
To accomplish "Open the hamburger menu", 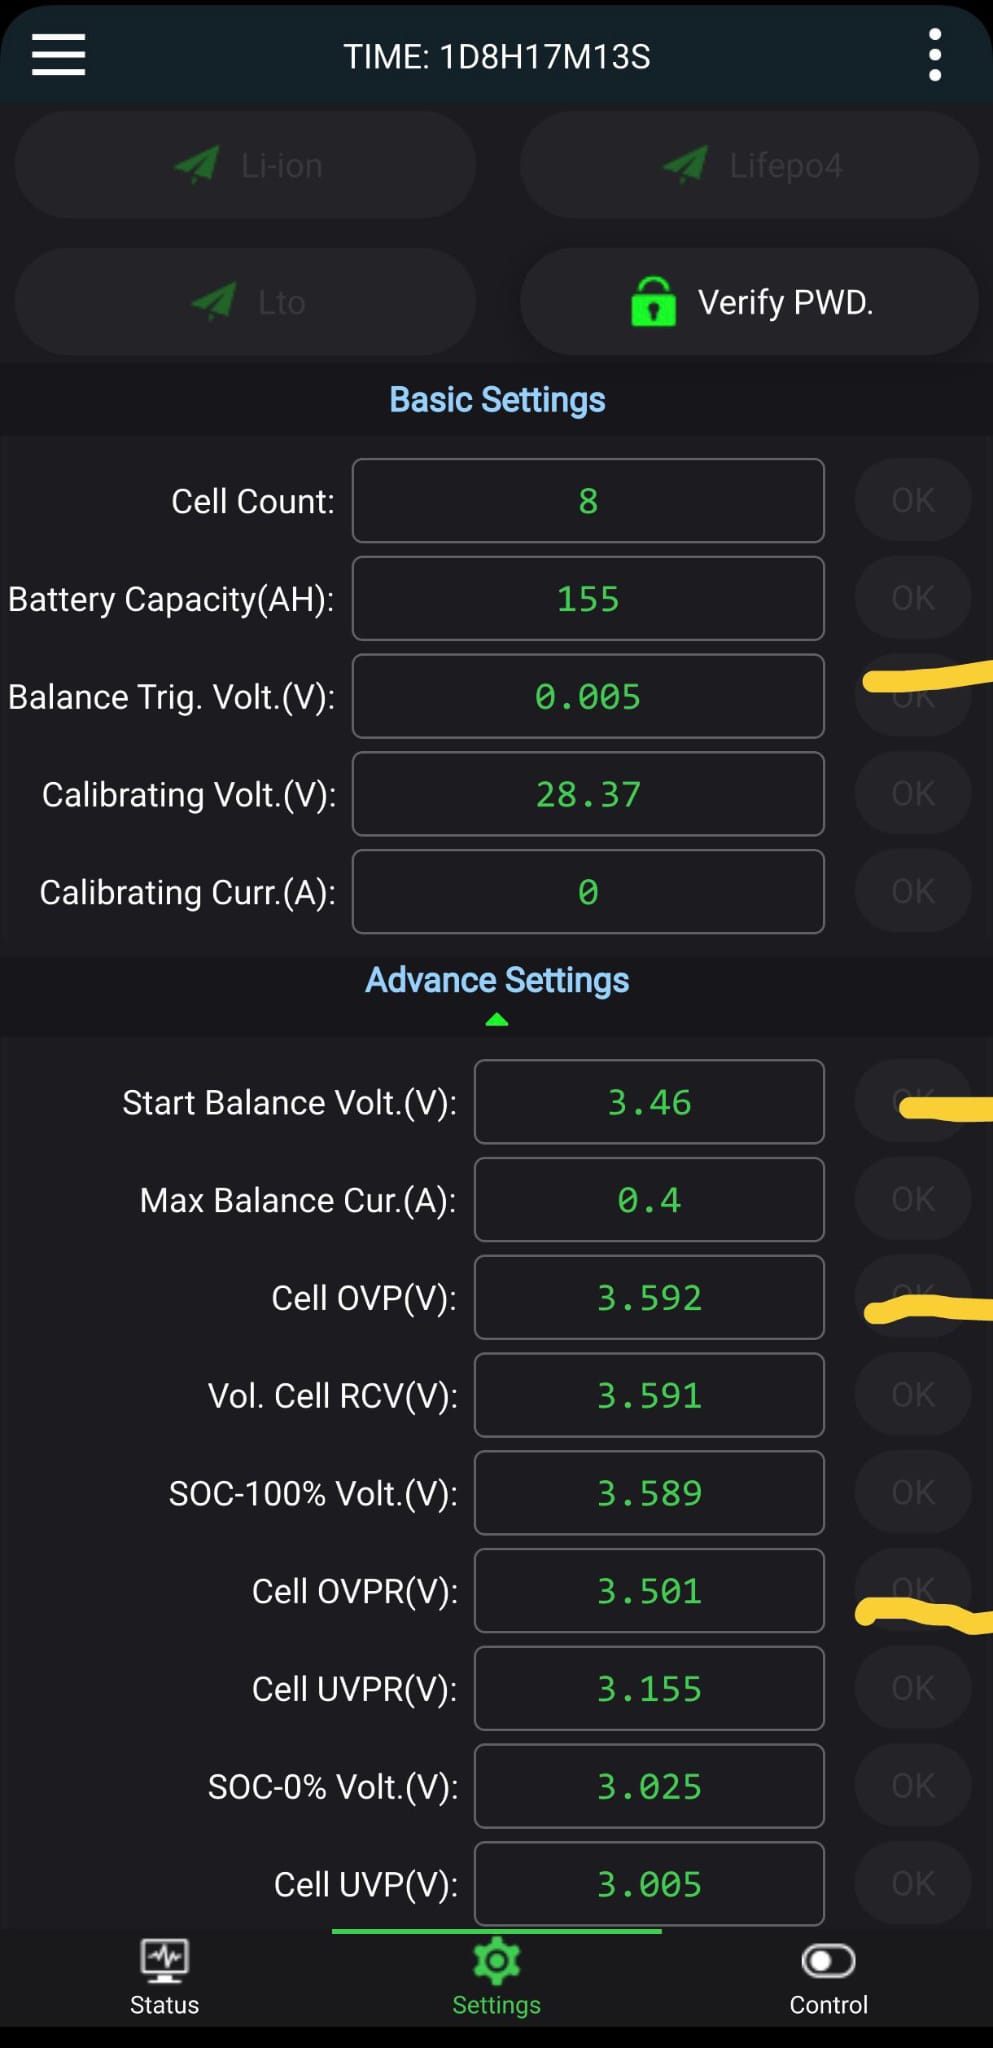I will [x=58, y=55].
